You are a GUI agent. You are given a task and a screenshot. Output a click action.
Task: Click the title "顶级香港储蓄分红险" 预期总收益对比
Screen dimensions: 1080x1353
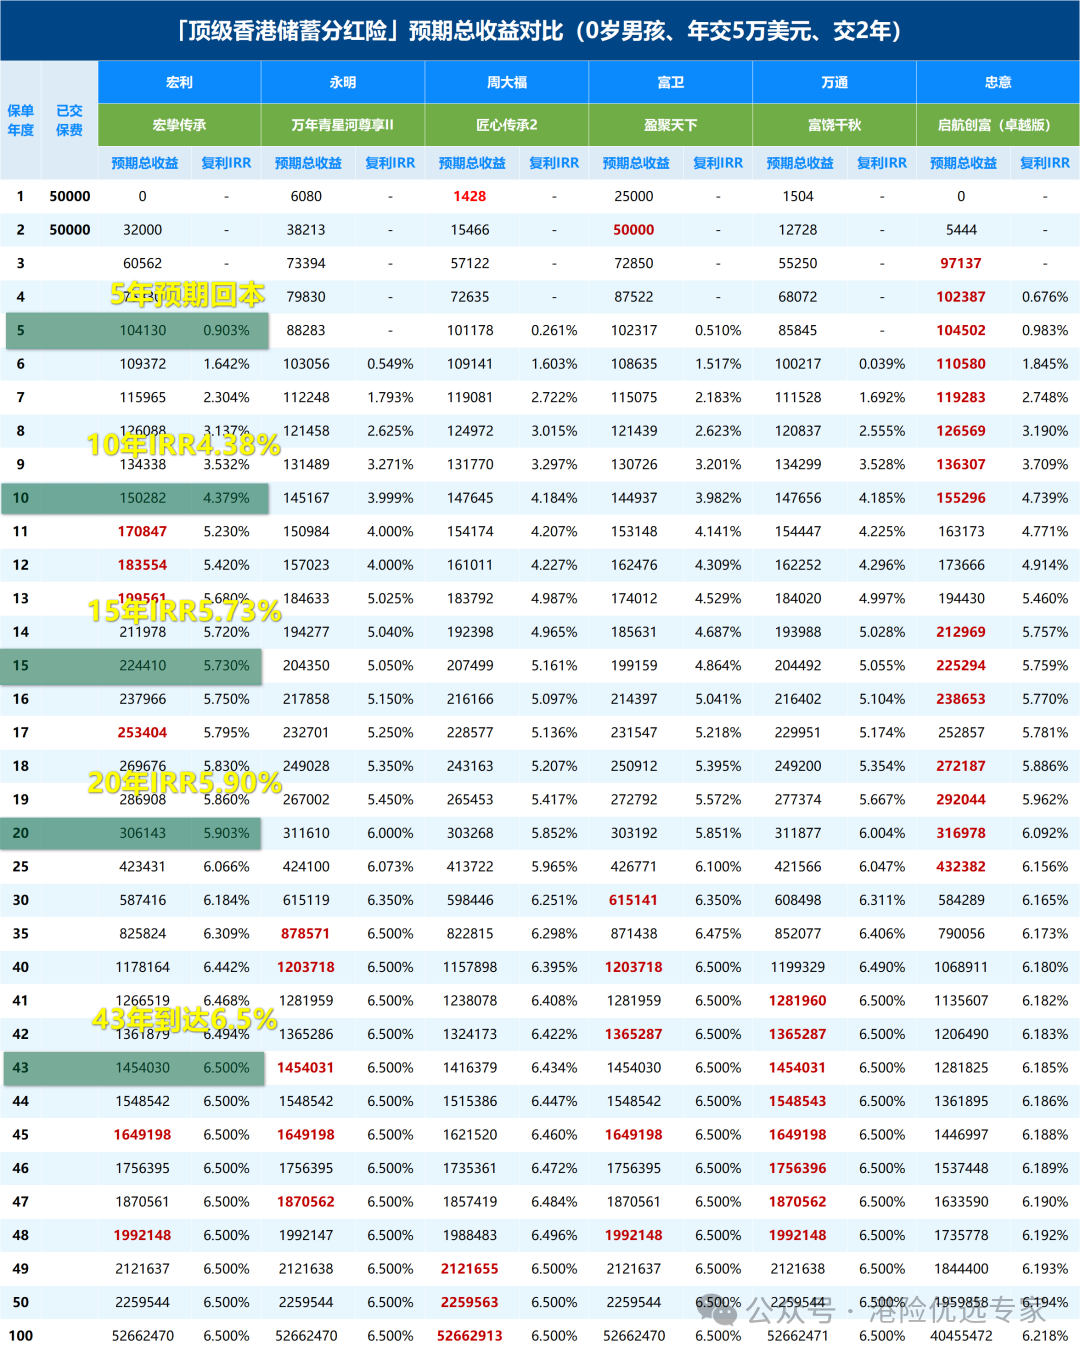(x=540, y=31)
